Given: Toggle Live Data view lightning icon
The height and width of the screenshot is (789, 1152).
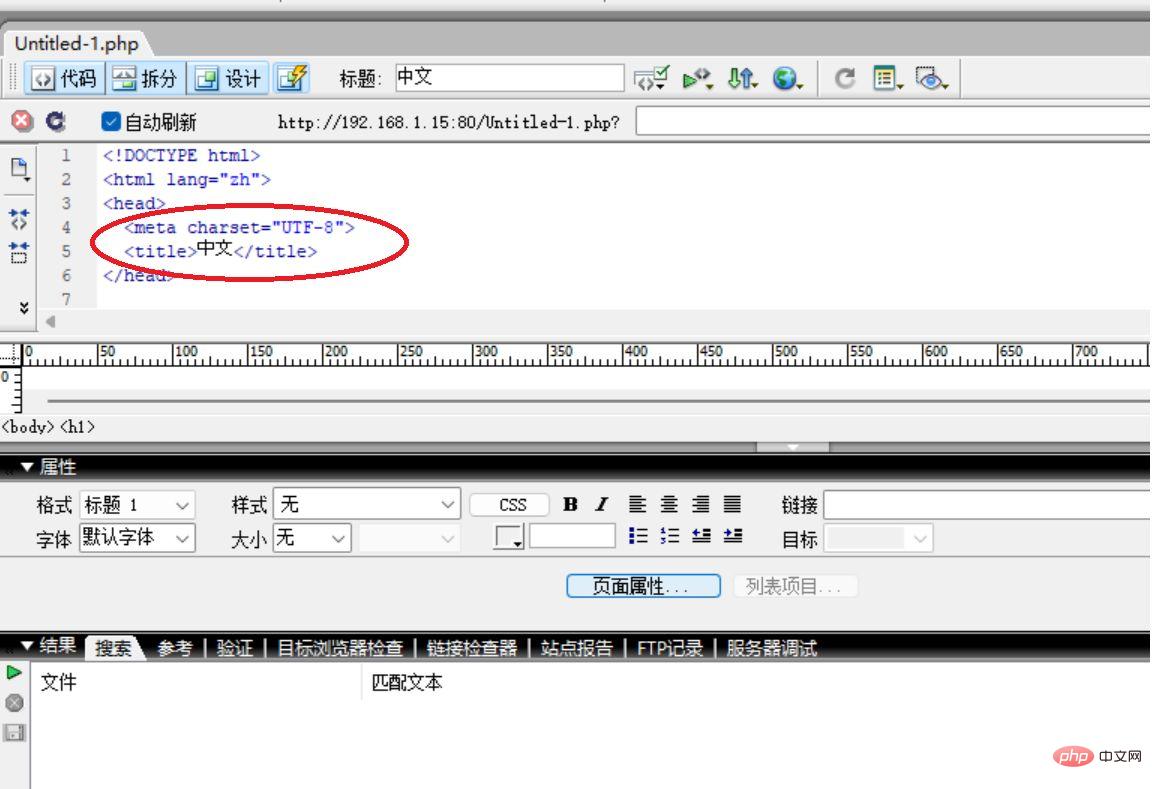Looking at the screenshot, I should (x=292, y=78).
